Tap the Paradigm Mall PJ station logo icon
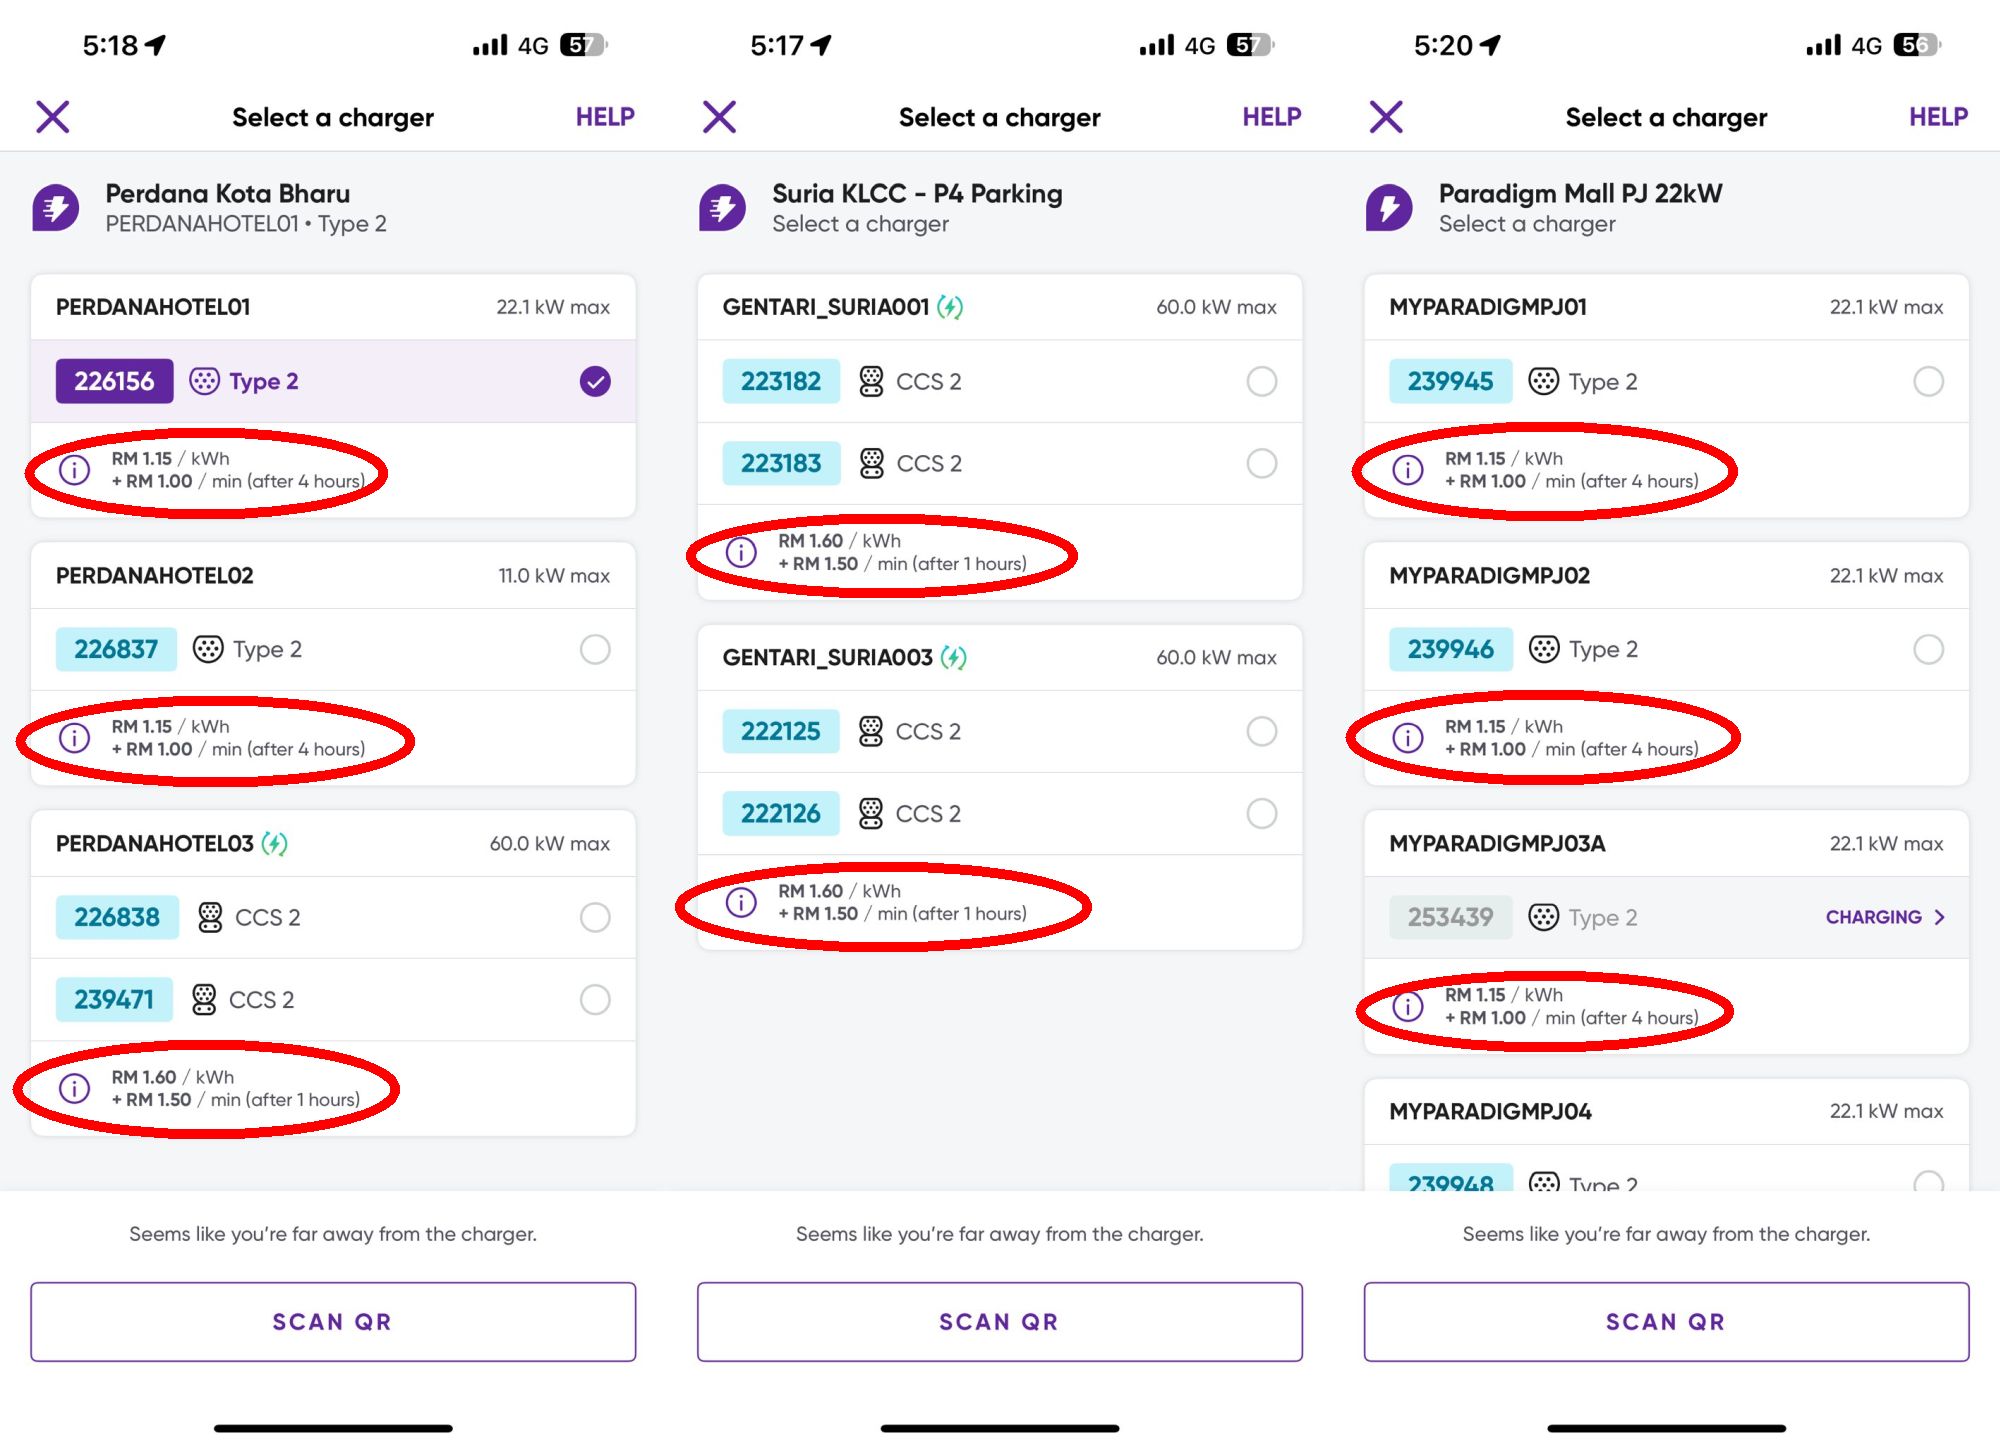The height and width of the screenshot is (1445, 2000). pos(1389,208)
